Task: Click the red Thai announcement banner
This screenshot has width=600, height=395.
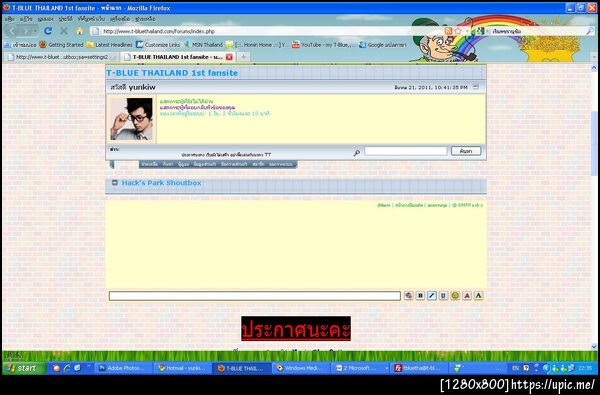Action: pos(296,328)
